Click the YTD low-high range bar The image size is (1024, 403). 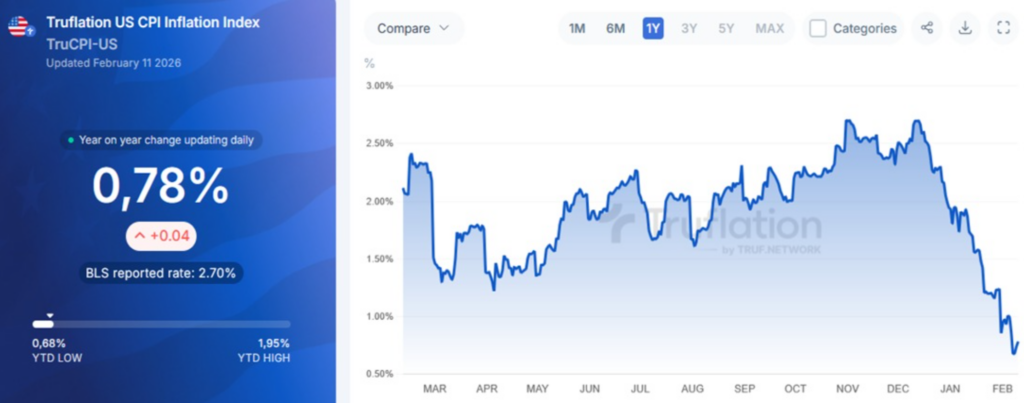click(161, 324)
